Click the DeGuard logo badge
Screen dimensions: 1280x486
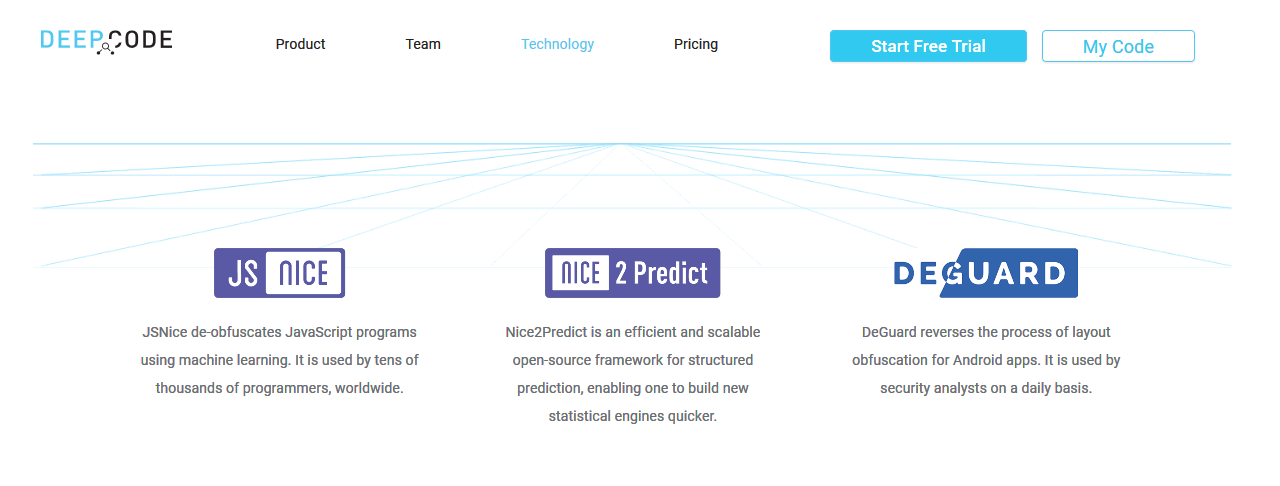985,273
